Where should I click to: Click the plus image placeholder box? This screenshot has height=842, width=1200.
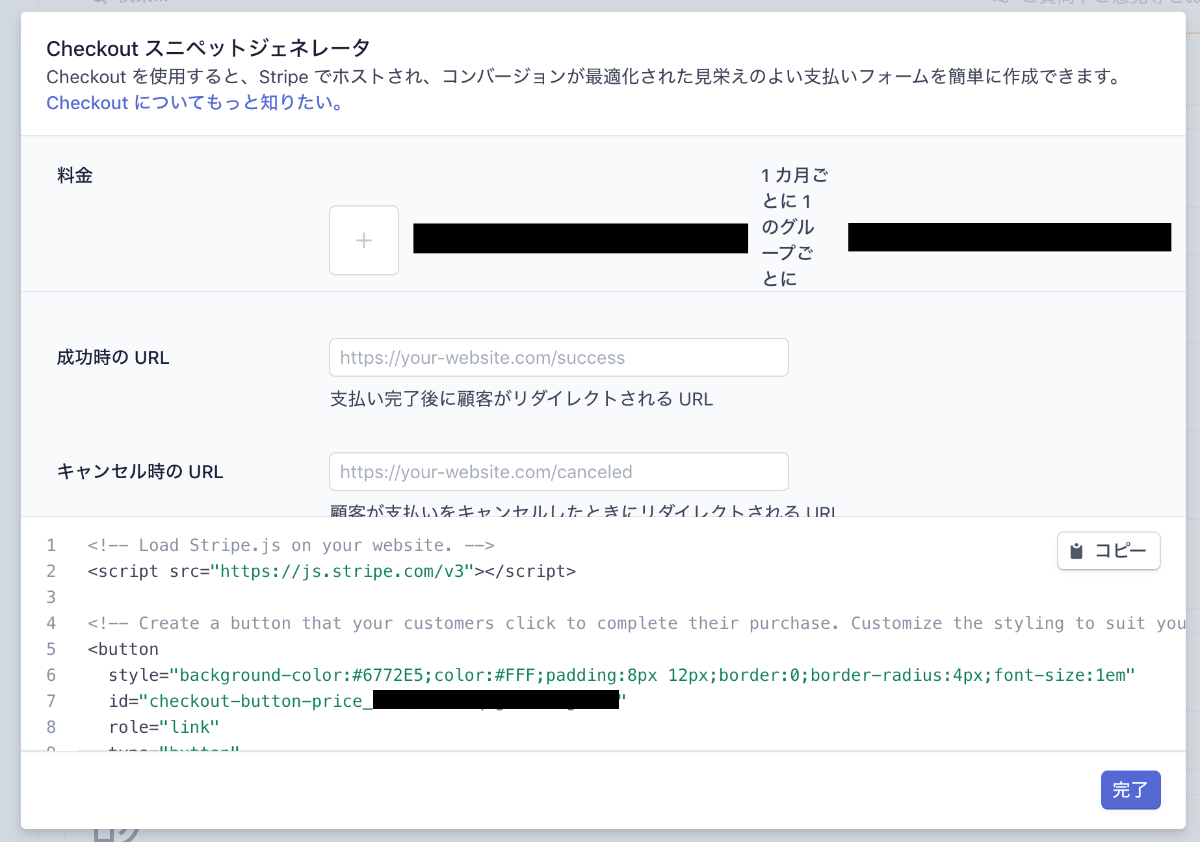pos(364,240)
